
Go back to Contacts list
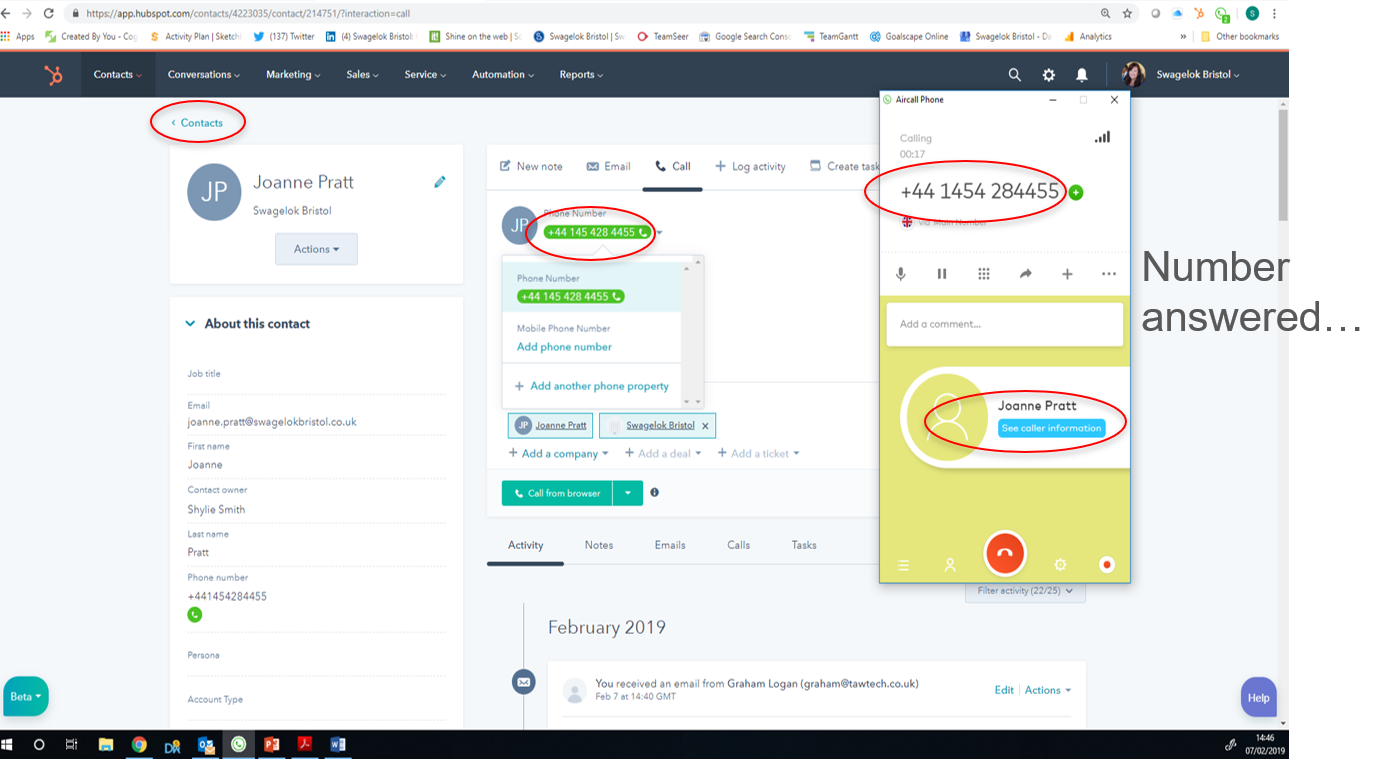click(x=197, y=123)
